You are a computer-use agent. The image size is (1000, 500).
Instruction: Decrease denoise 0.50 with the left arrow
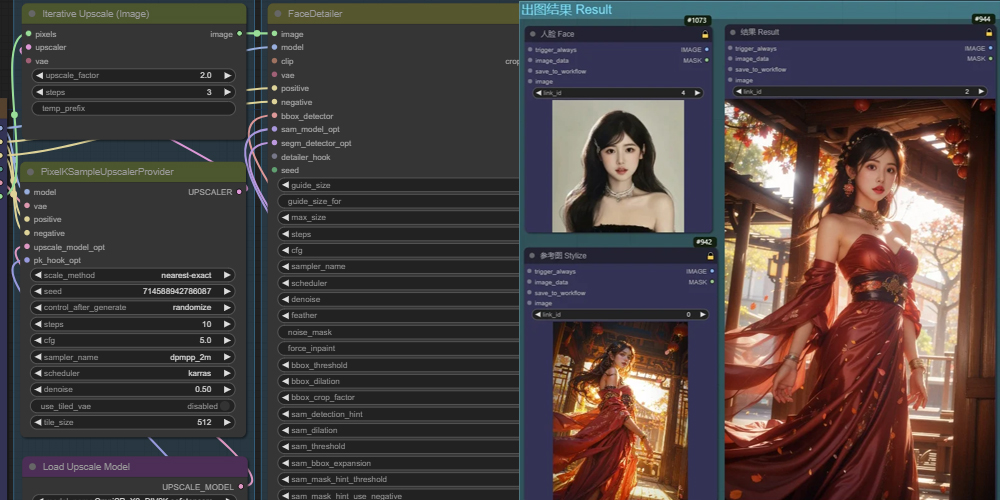coord(38,389)
